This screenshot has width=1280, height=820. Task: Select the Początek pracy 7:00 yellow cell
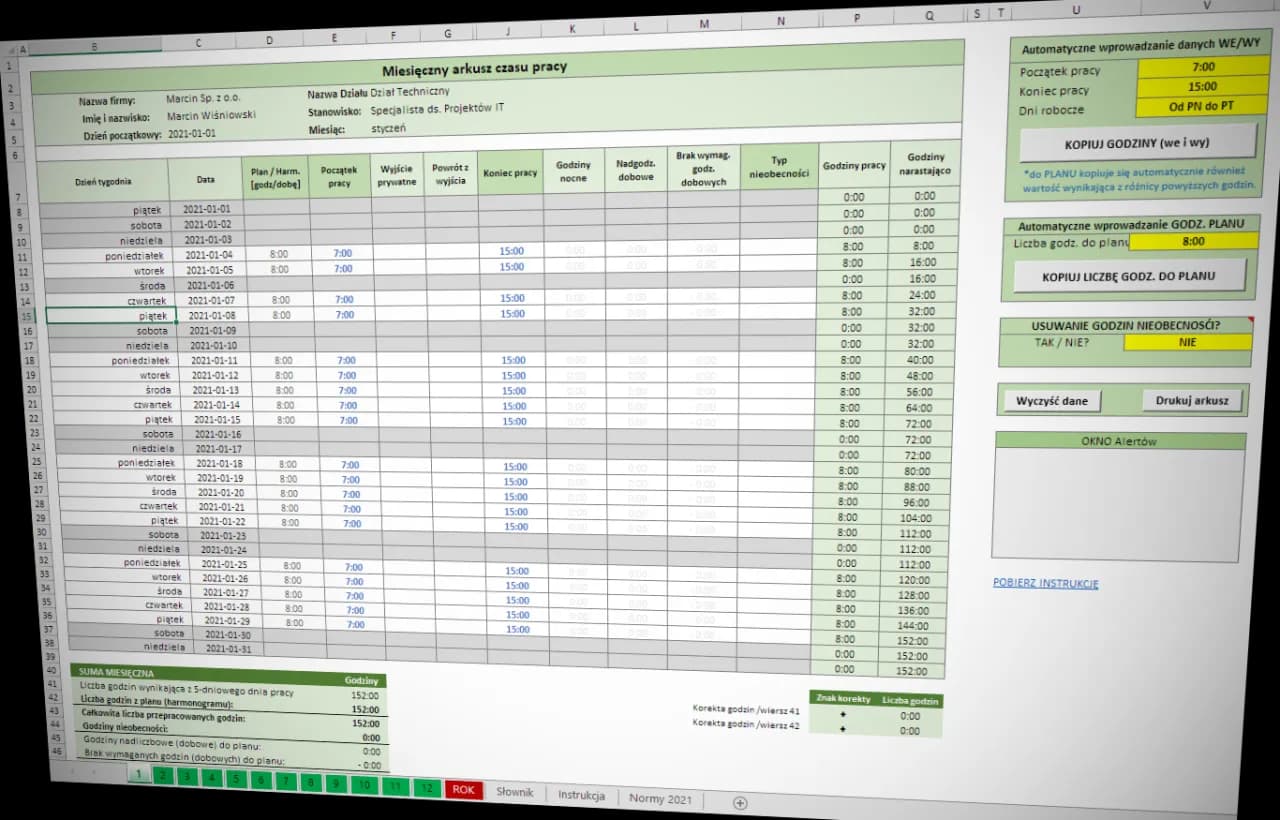(x=1203, y=68)
